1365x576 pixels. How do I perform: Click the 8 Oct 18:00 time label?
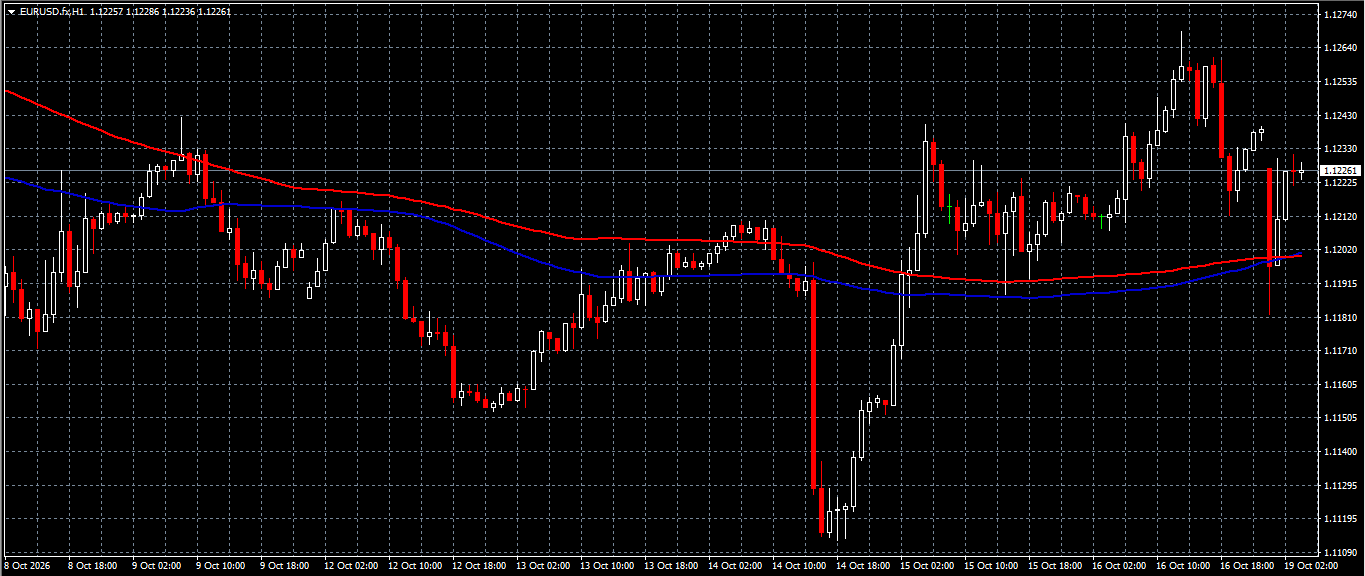[x=92, y=566]
